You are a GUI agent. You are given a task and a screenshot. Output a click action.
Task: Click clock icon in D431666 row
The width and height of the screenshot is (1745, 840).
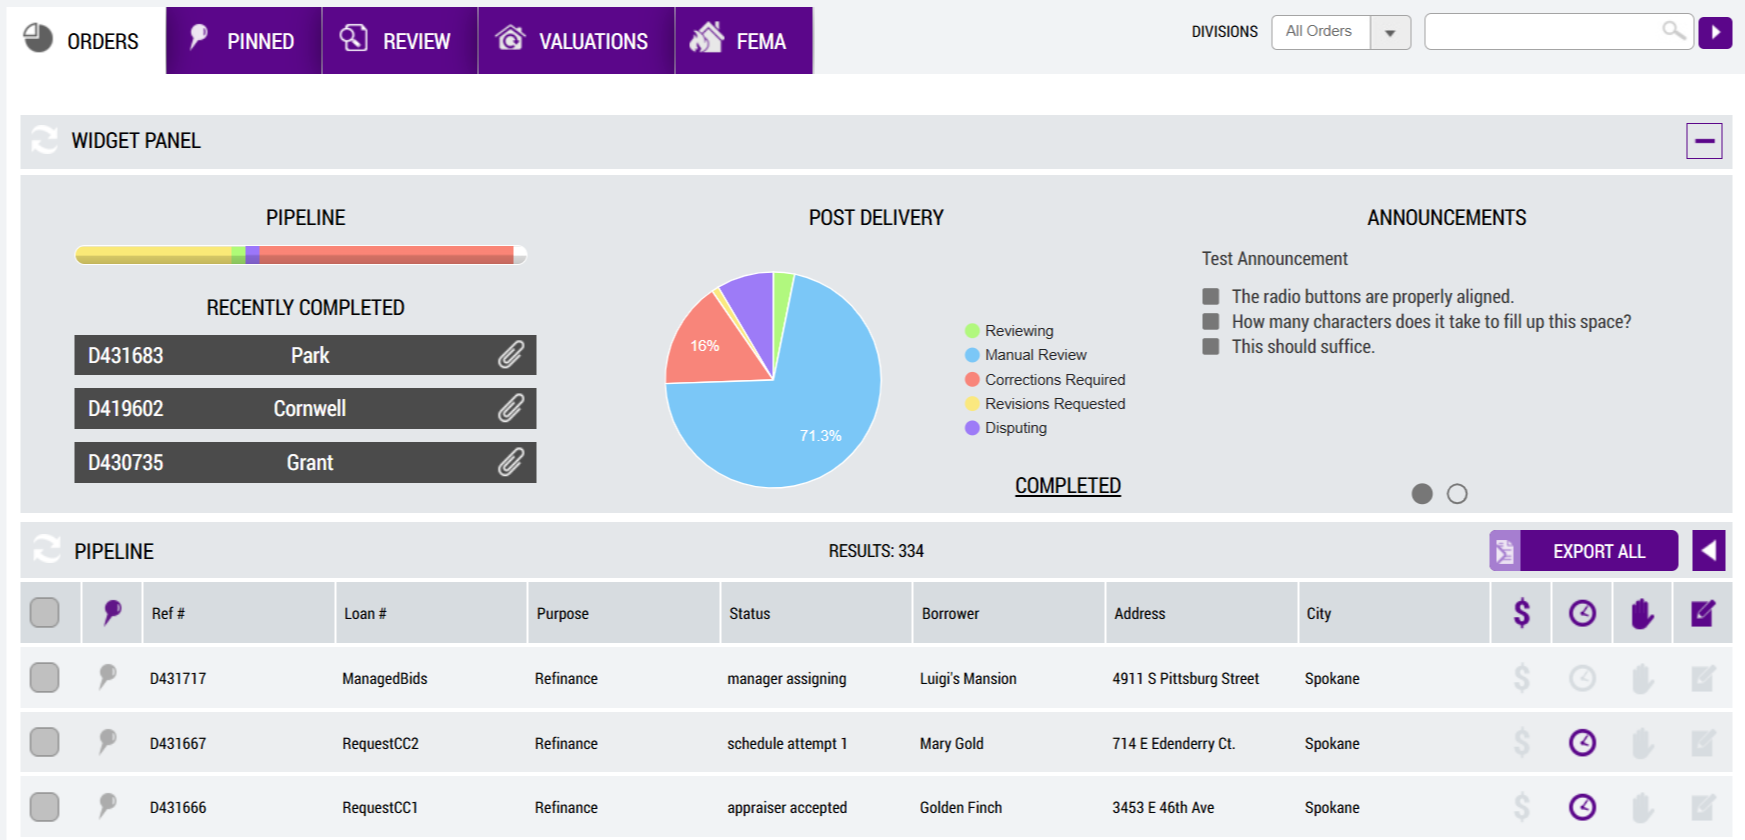click(x=1582, y=806)
